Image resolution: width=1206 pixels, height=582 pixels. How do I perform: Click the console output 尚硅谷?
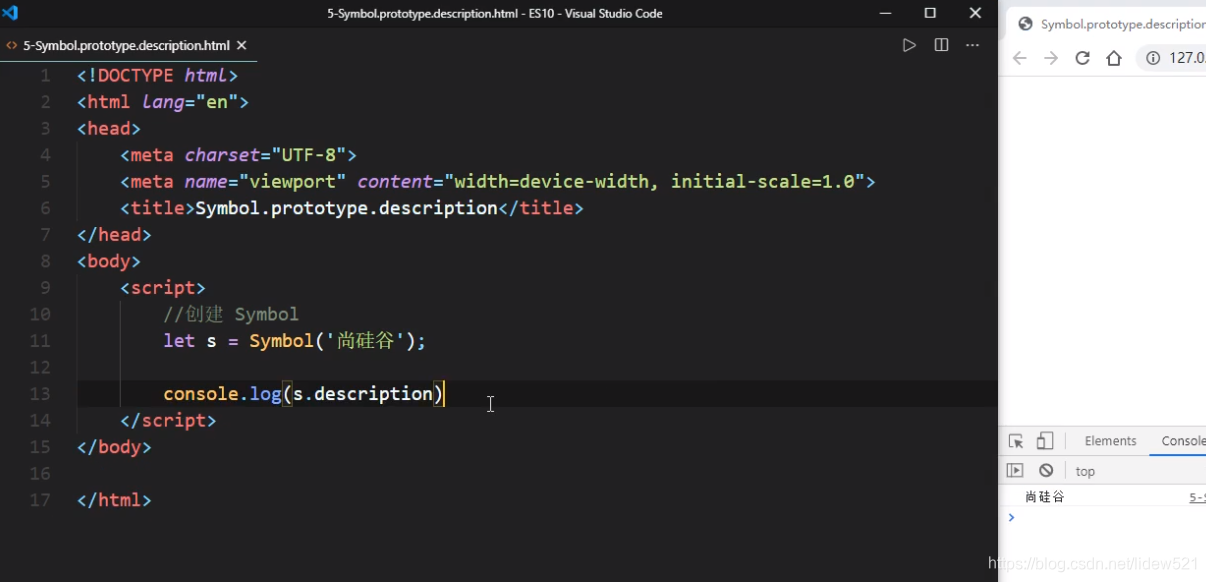pyautogui.click(x=1045, y=497)
